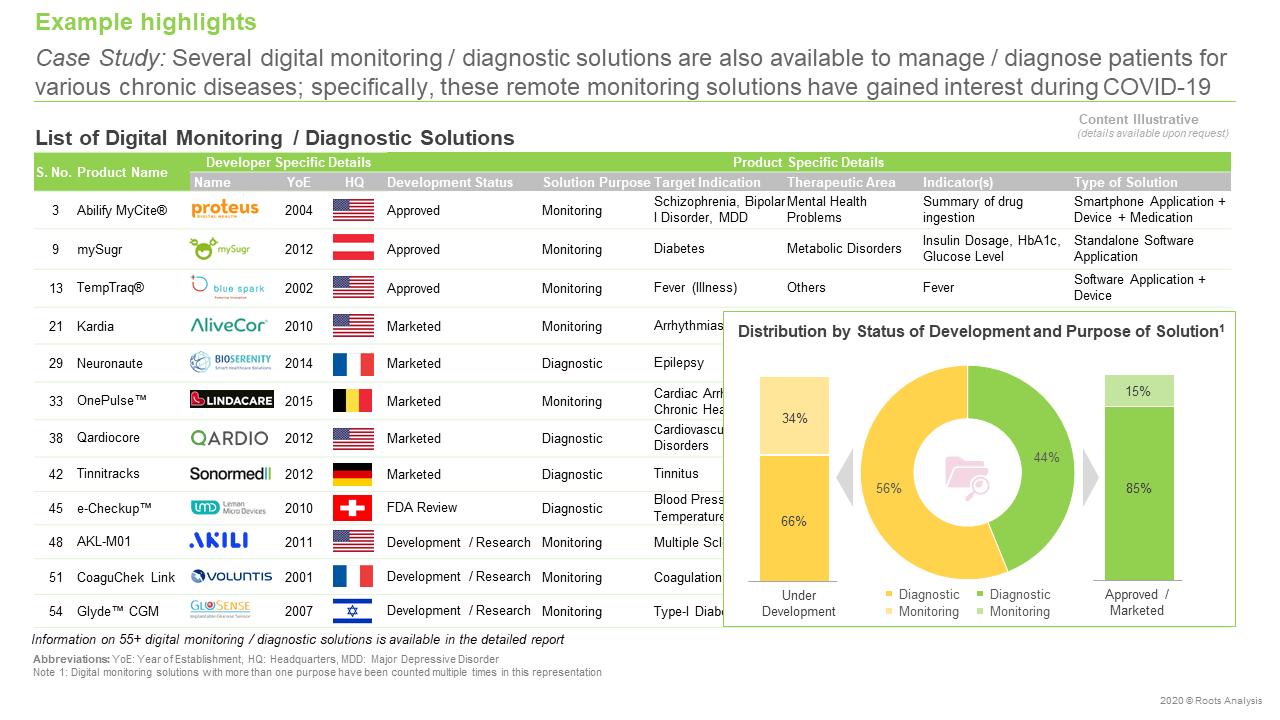
Task: Click the Standalone Software Application cell
Action: tap(1134, 248)
